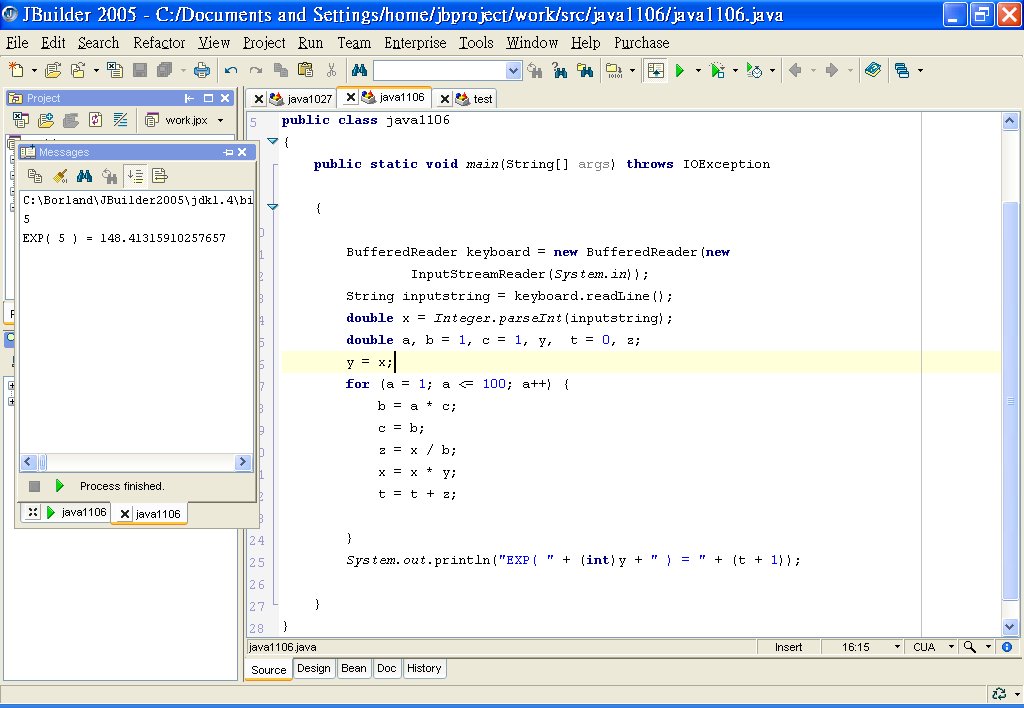This screenshot has height=708, width=1024.
Task: Click the Paste clipboard icon
Action: tap(306, 70)
